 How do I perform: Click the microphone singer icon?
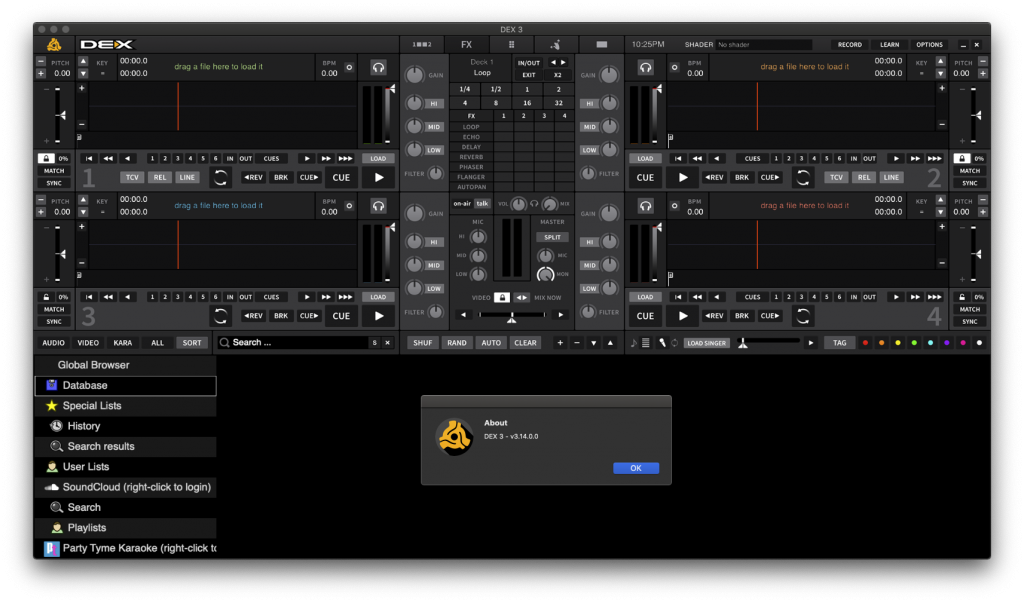pyautogui.click(x=662, y=342)
